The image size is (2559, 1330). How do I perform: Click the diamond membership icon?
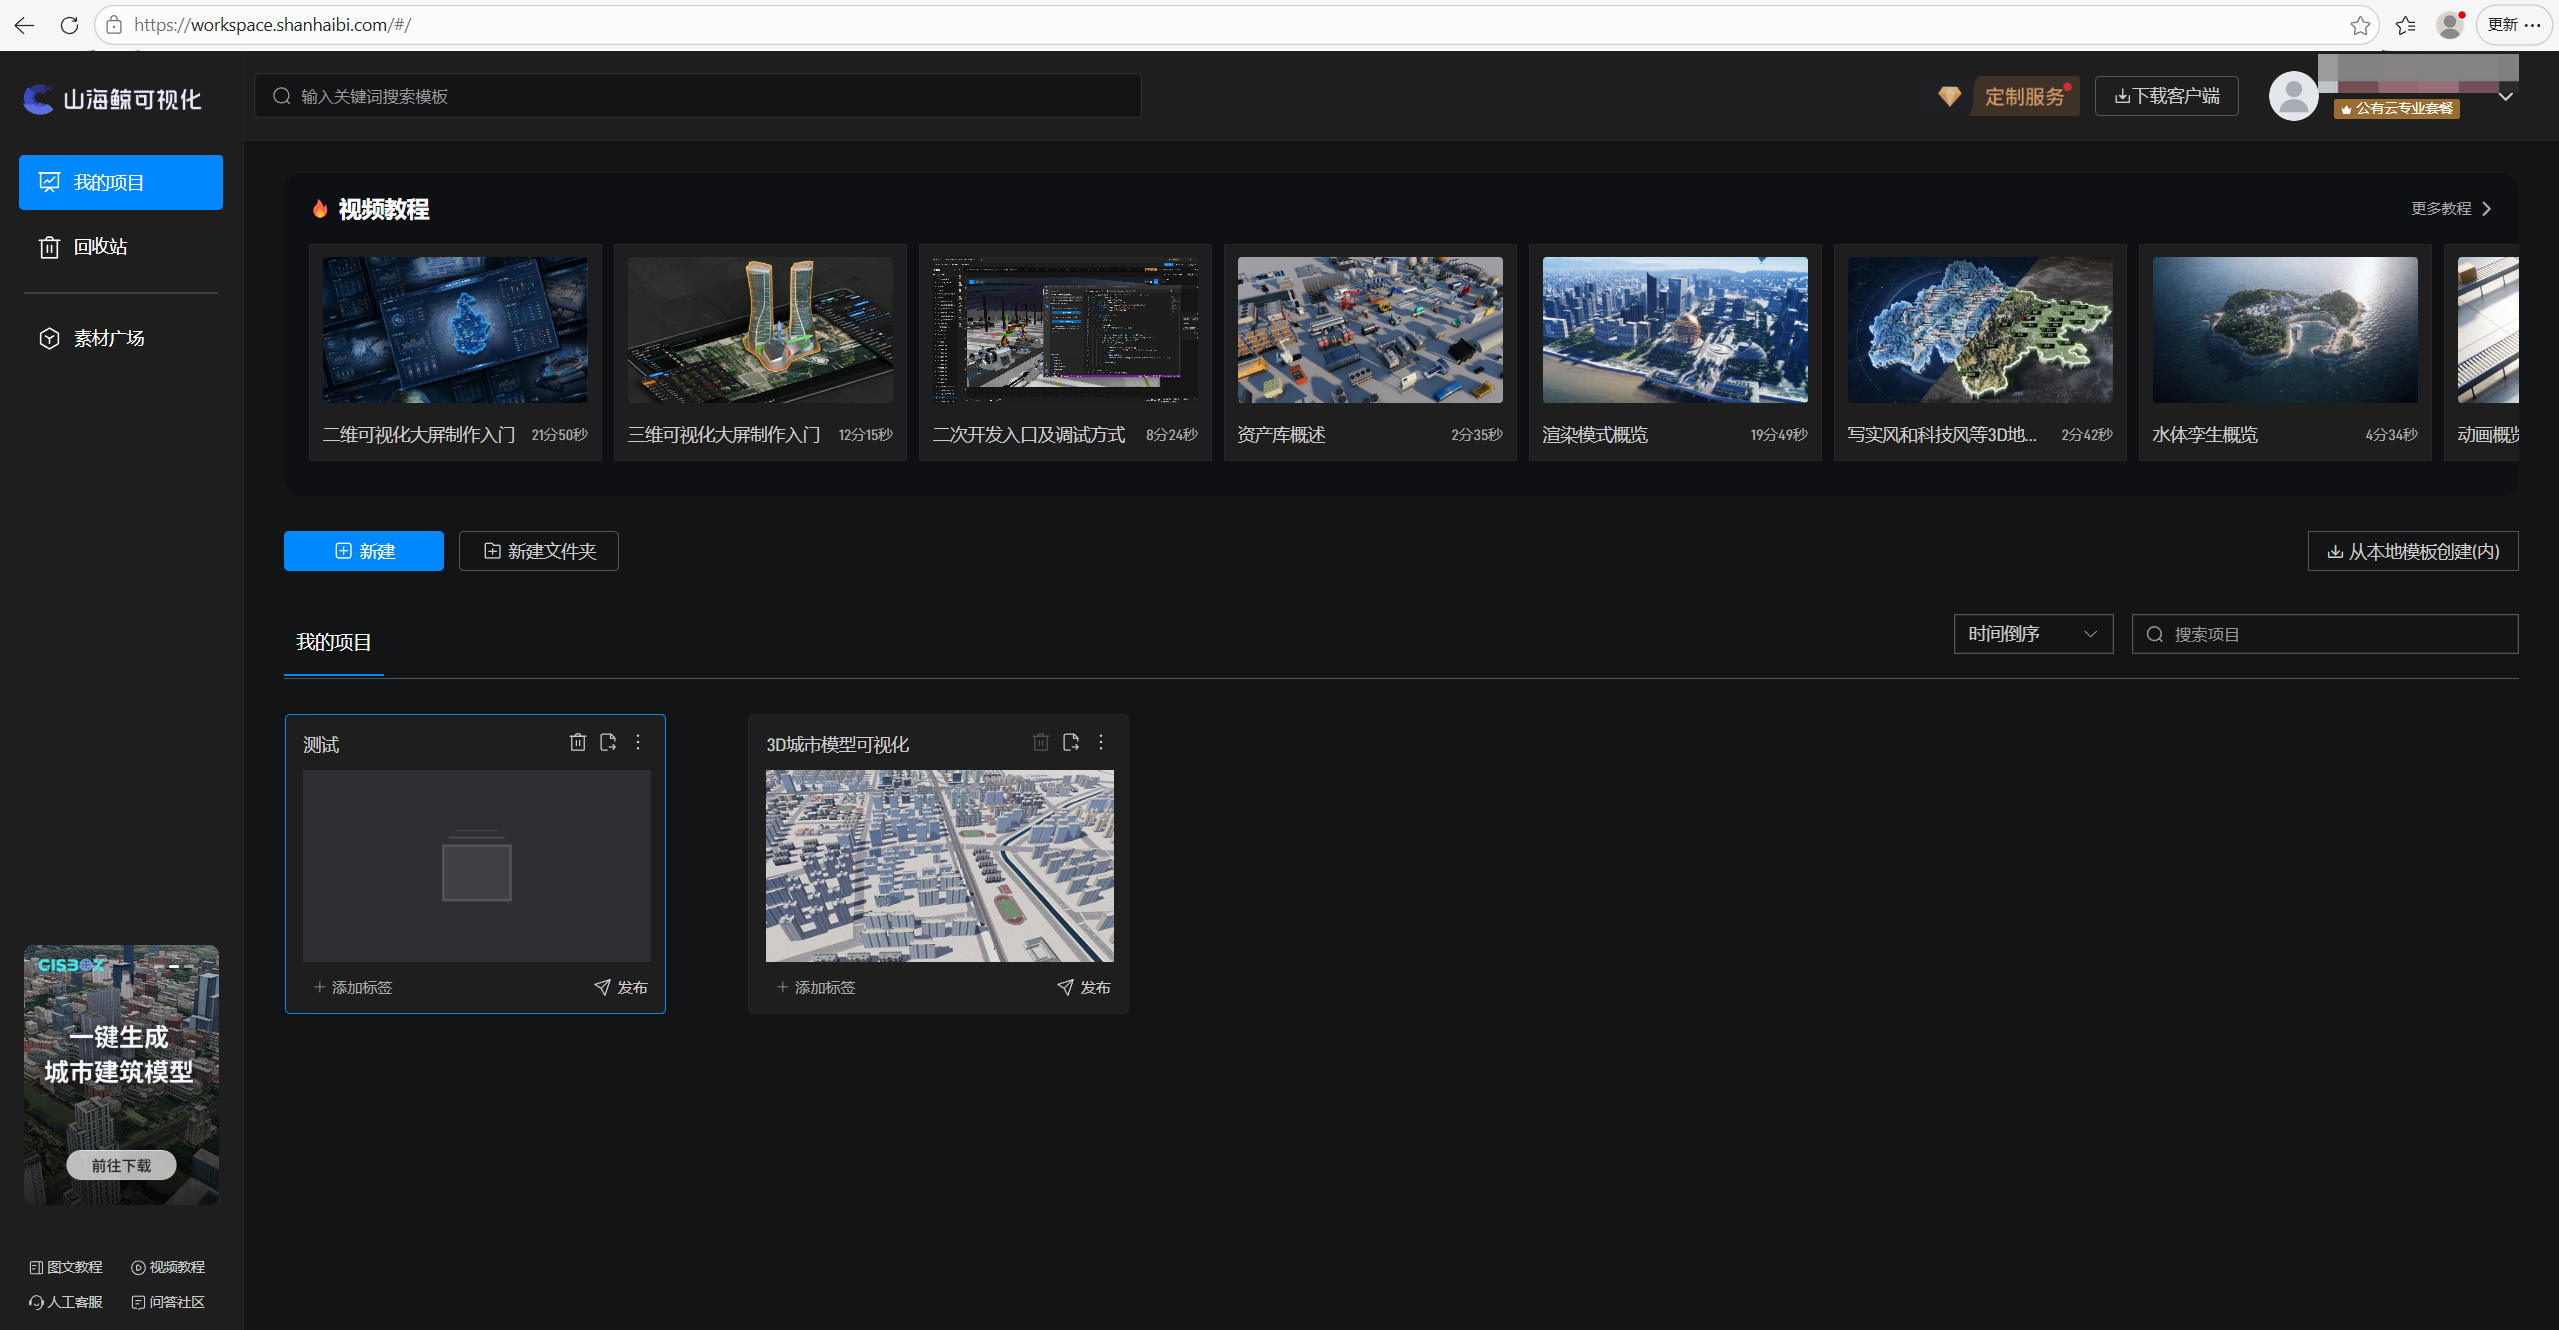click(x=1949, y=96)
